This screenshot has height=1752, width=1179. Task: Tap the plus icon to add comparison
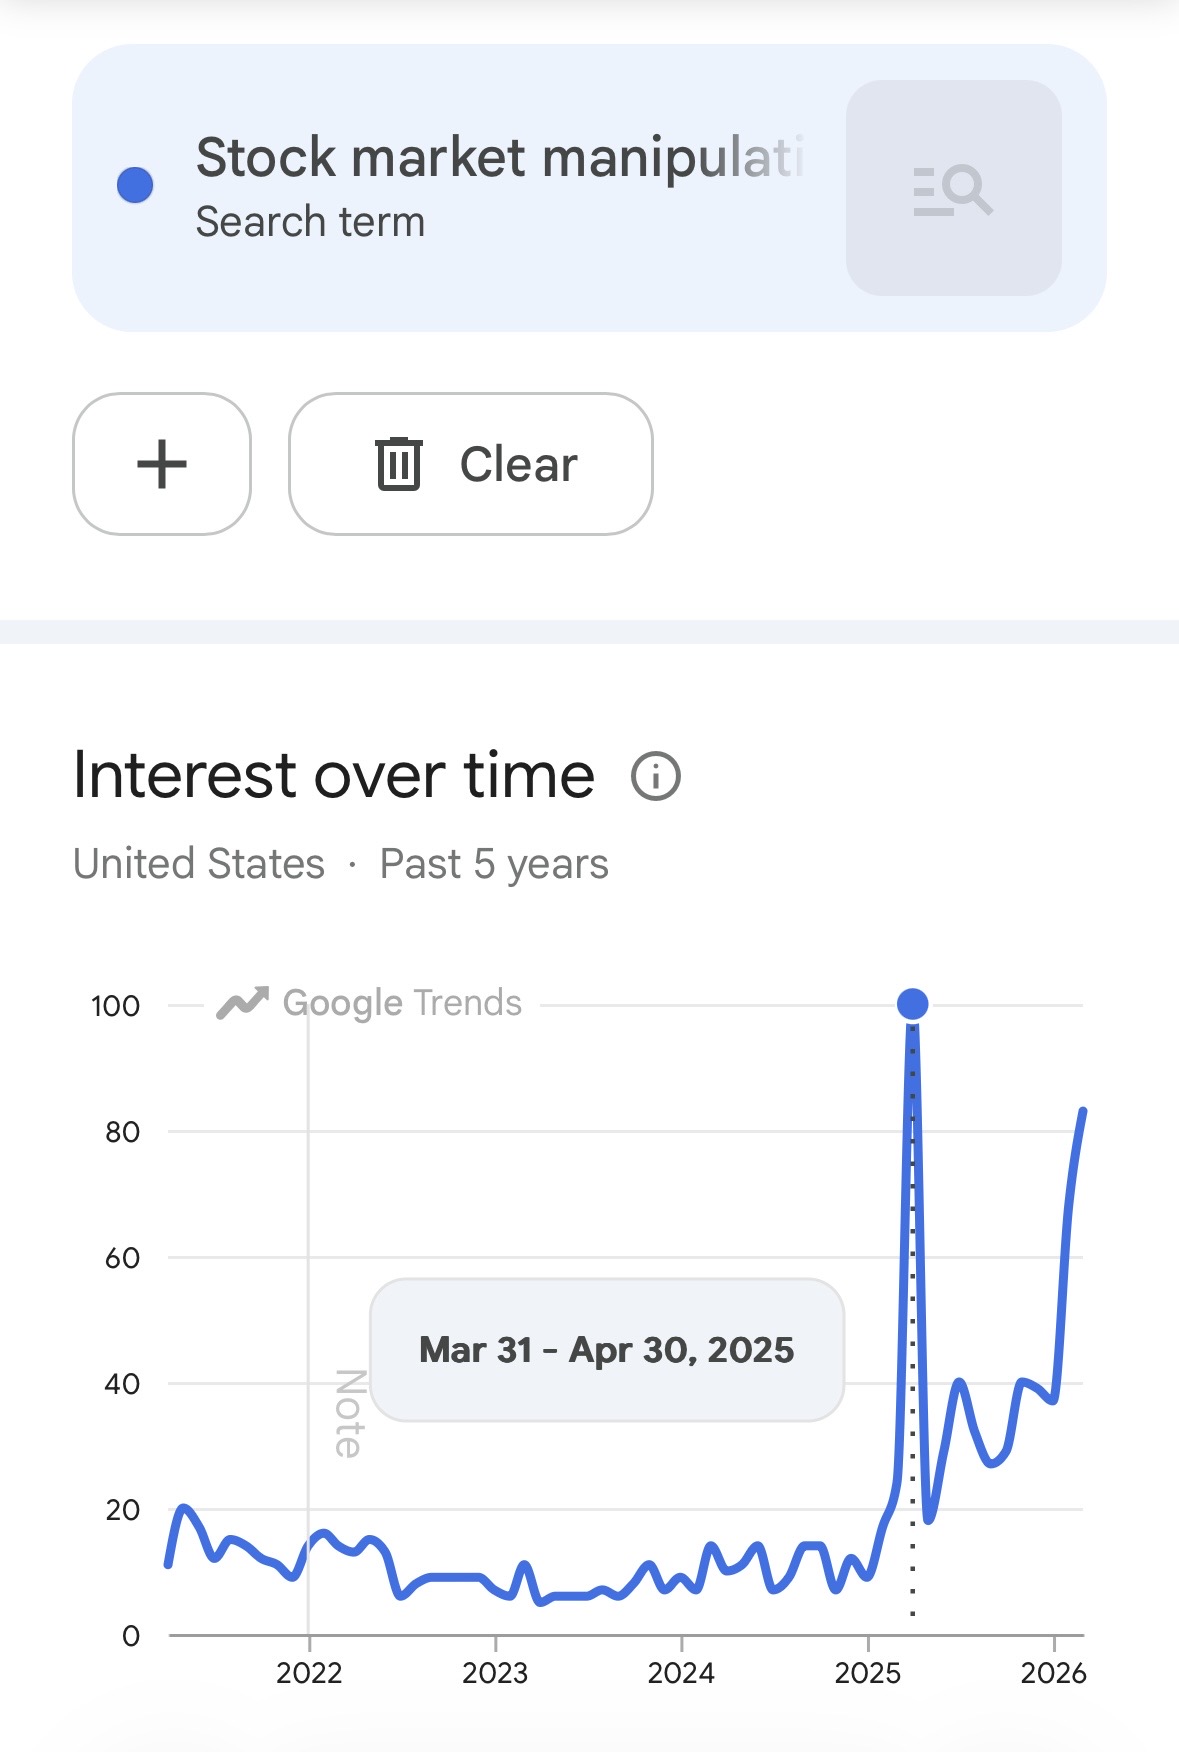[x=162, y=464]
